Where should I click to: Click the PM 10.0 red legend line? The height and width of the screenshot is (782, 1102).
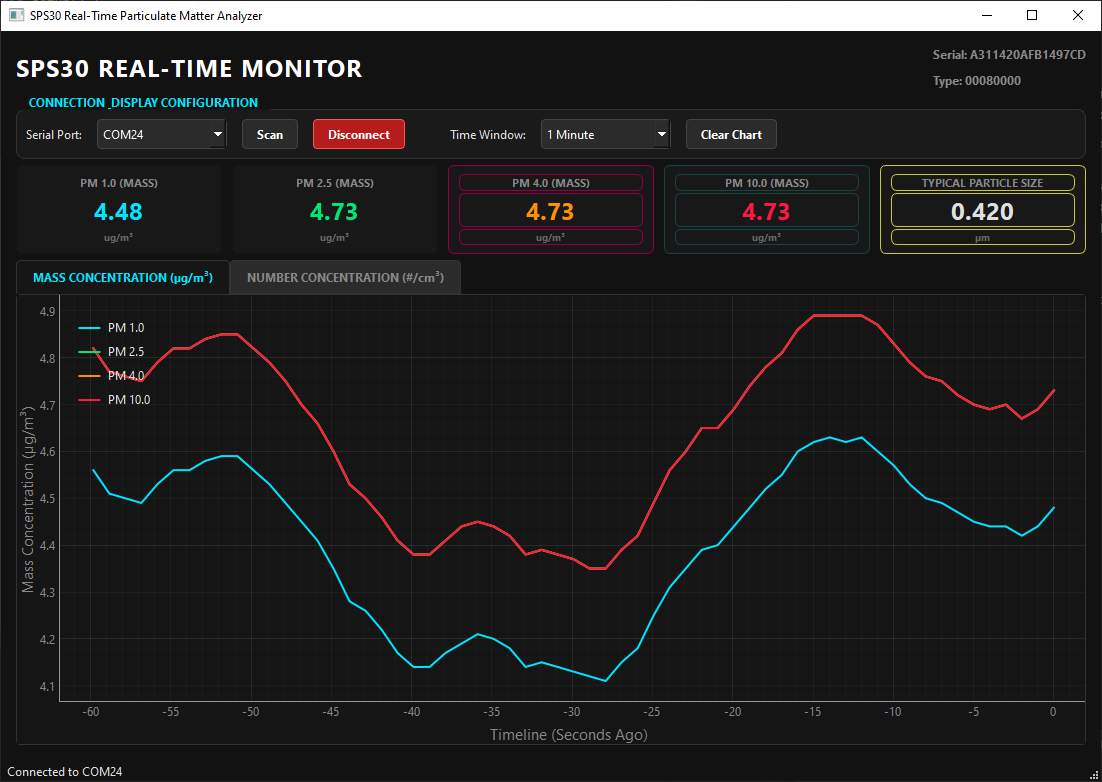click(x=89, y=400)
